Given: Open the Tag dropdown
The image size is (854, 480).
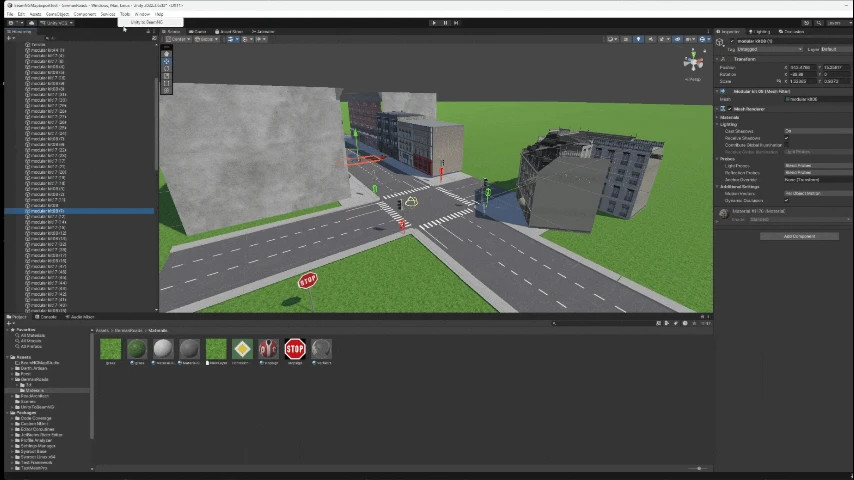Looking at the screenshot, I should pyautogui.click(x=769, y=49).
